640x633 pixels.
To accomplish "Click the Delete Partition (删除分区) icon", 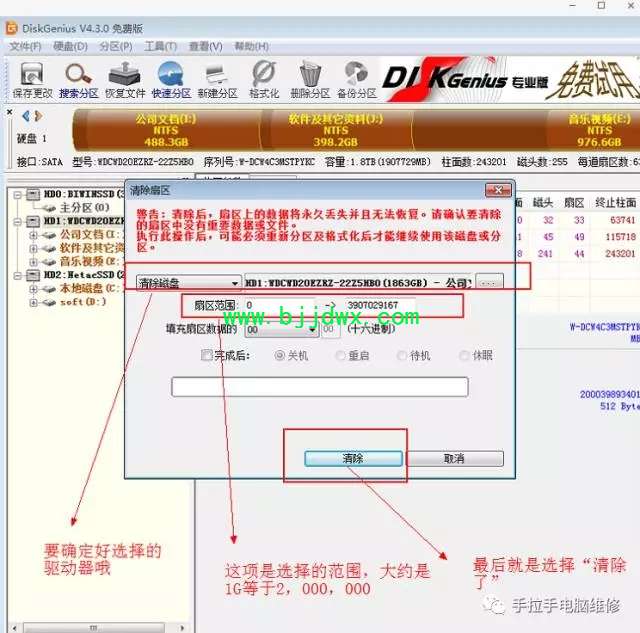I will click(x=310, y=80).
